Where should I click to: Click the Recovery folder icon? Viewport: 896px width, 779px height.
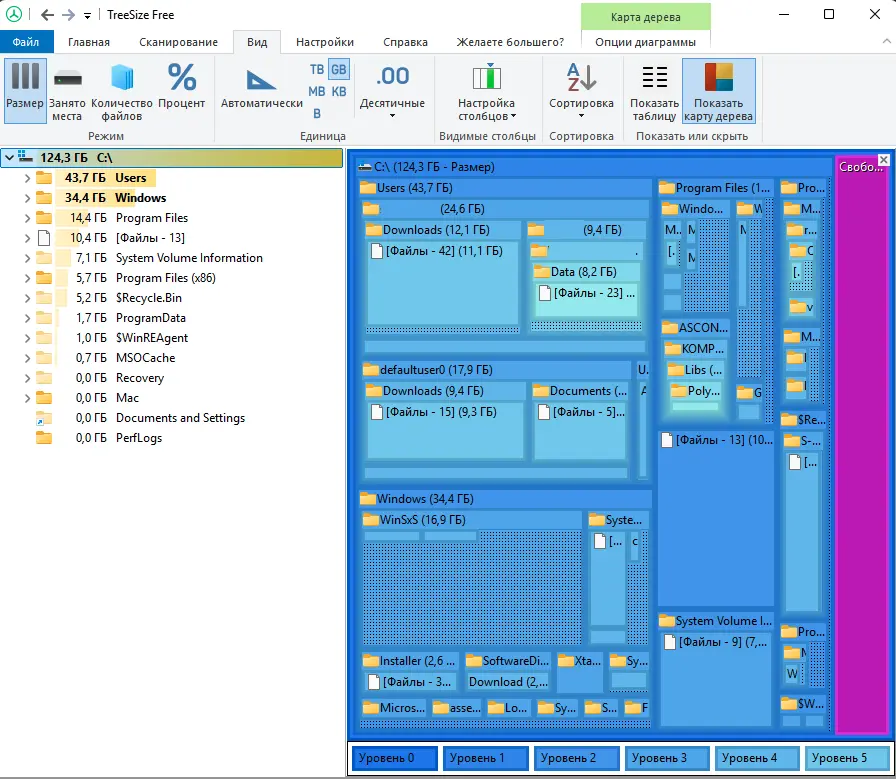43,378
